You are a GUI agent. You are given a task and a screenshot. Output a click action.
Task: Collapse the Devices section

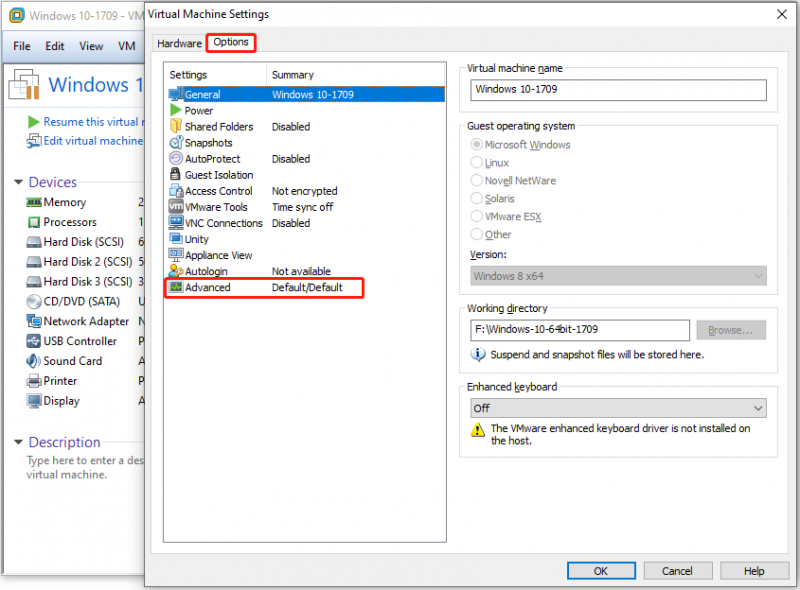coord(18,182)
